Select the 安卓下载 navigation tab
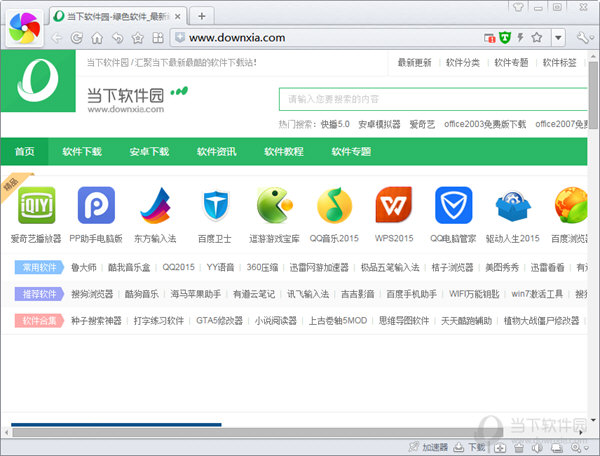This screenshot has height=456, width=600. pos(149,151)
